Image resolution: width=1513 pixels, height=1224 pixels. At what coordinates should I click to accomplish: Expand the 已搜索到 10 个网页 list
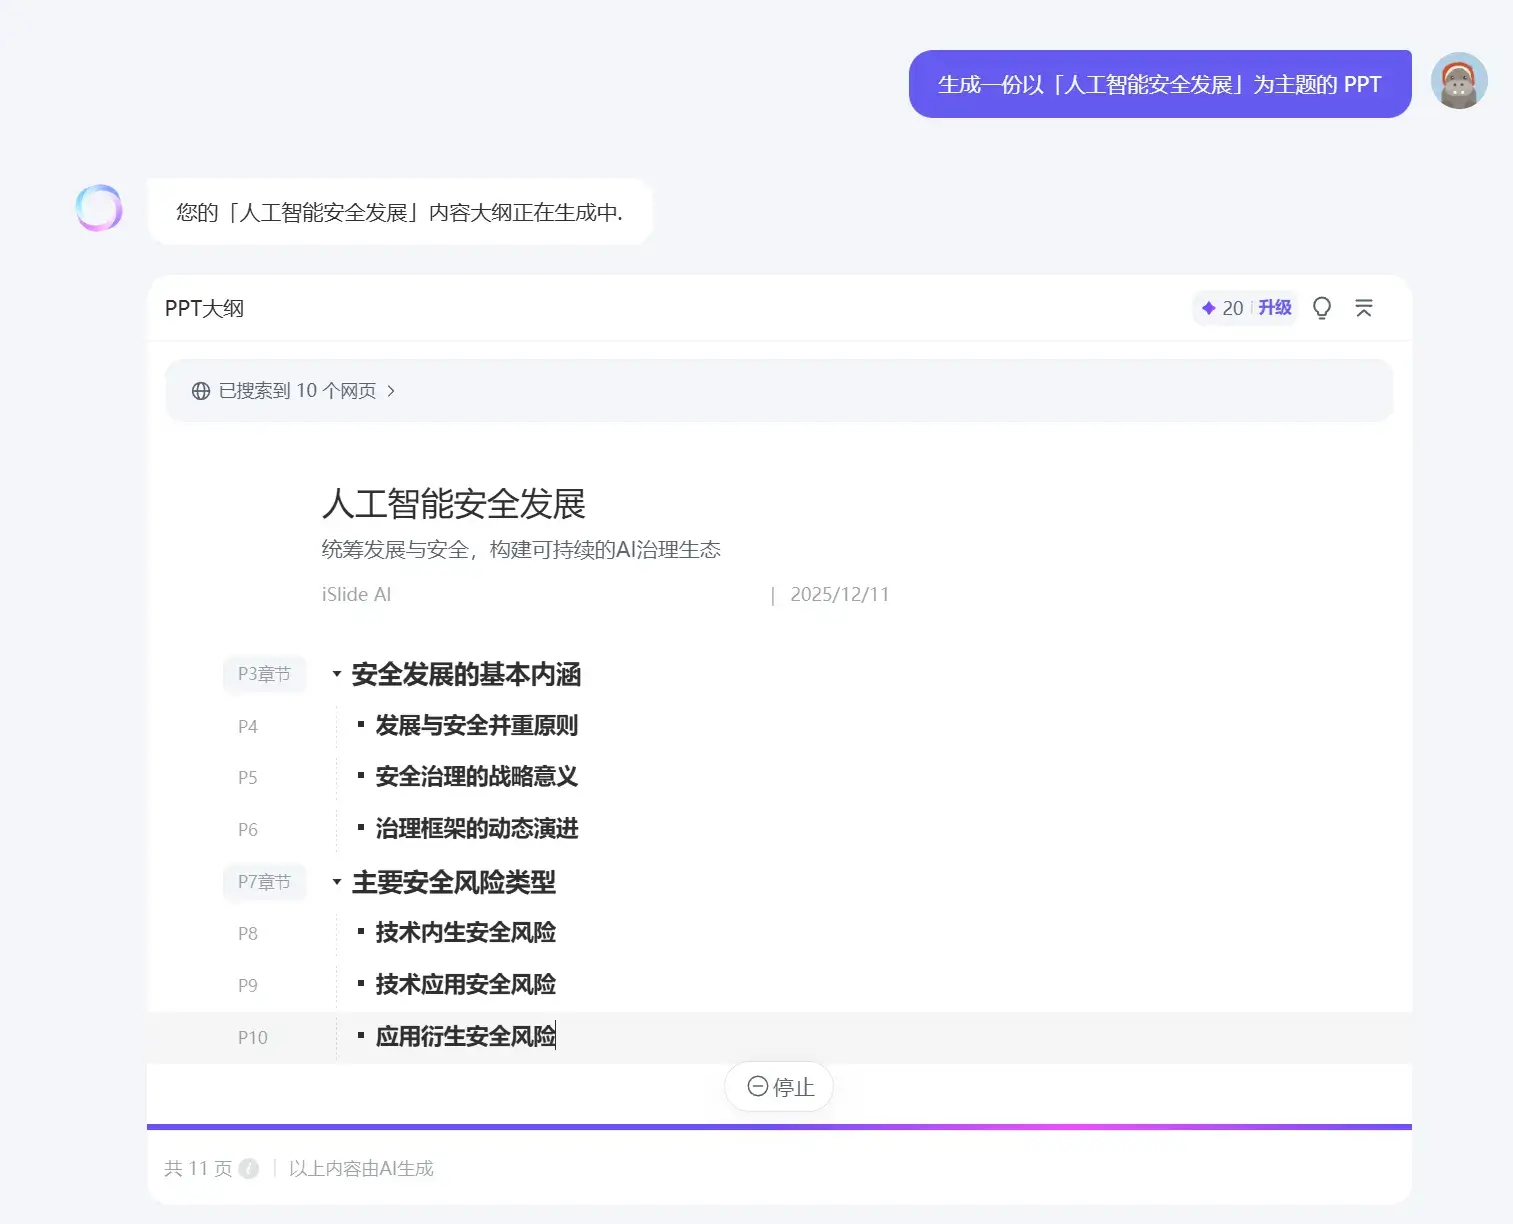pos(297,391)
